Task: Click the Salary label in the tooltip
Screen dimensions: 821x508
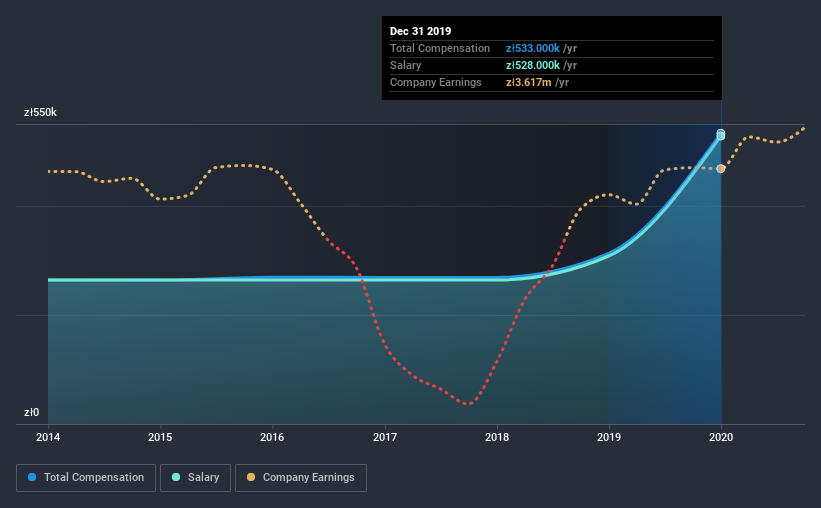Action: [406, 65]
